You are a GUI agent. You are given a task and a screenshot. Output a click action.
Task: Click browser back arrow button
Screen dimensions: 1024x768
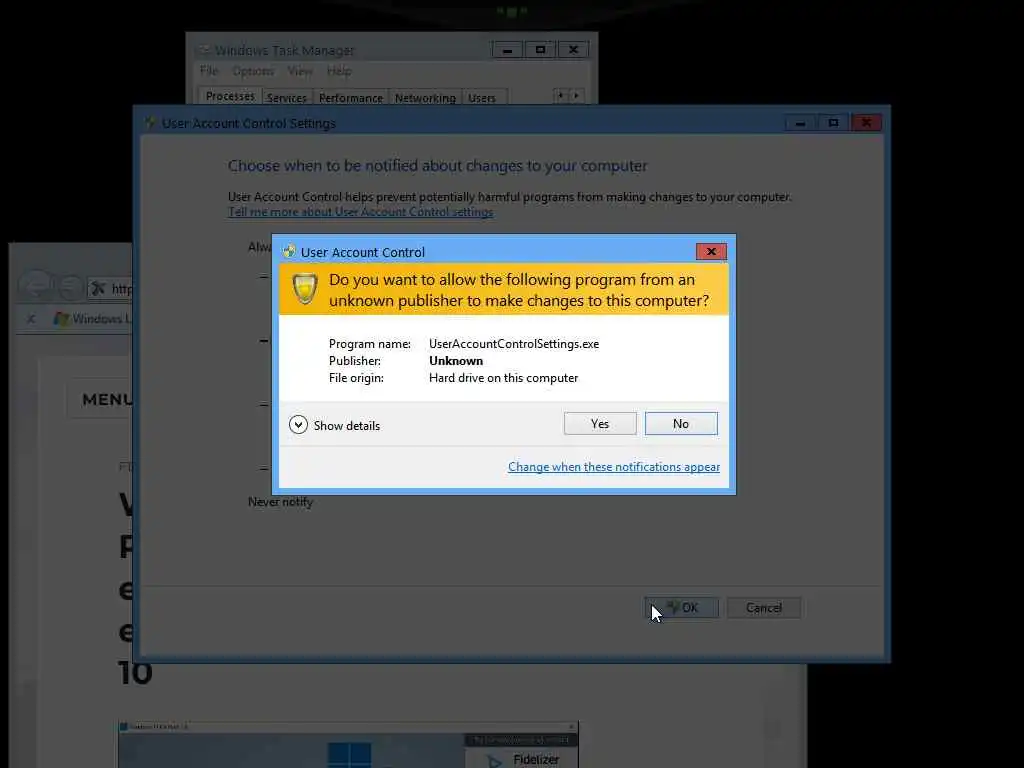pos(35,286)
